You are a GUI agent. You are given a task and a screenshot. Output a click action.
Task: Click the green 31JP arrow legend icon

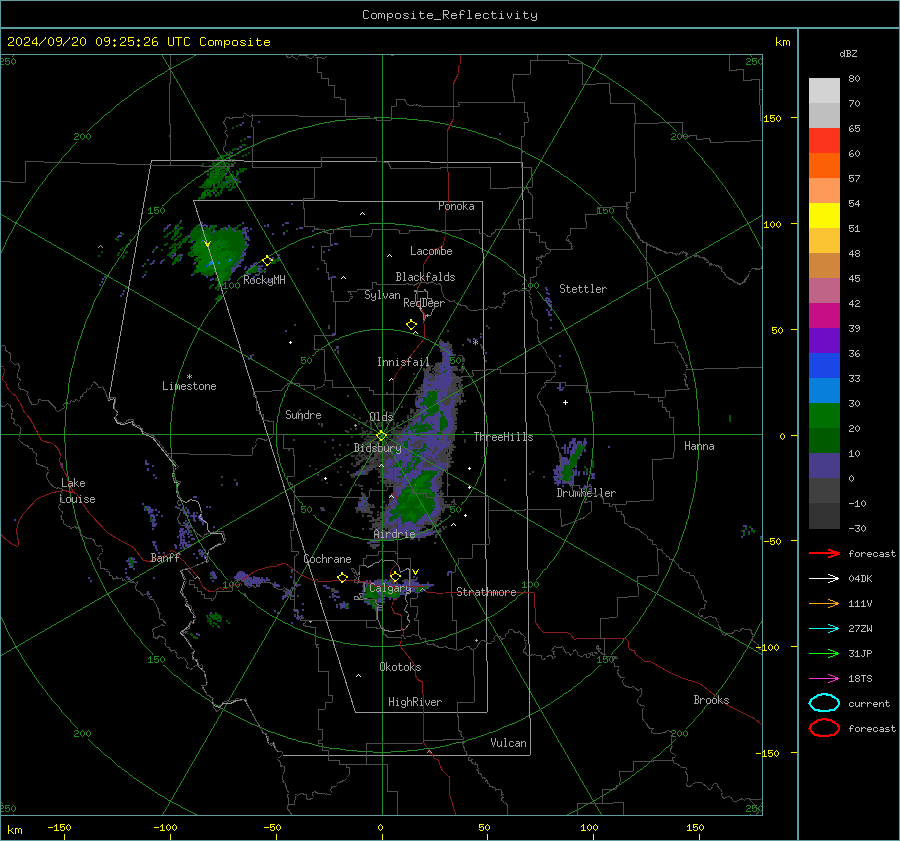[x=824, y=653]
